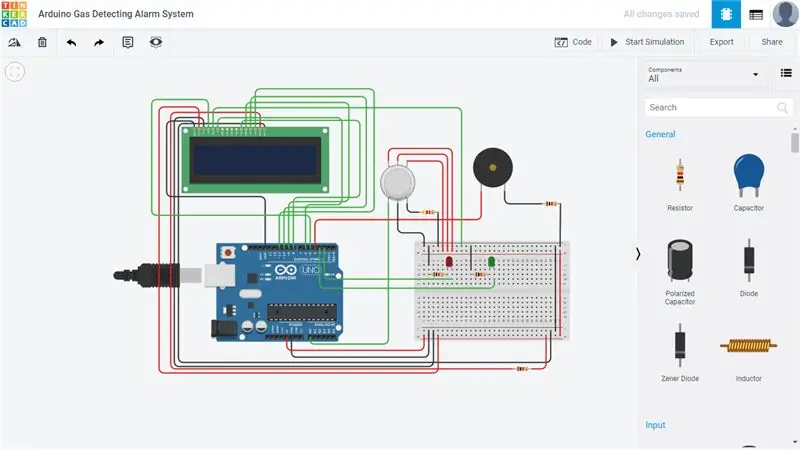Switch to the component table view
This screenshot has width=800, height=450.
[756, 15]
